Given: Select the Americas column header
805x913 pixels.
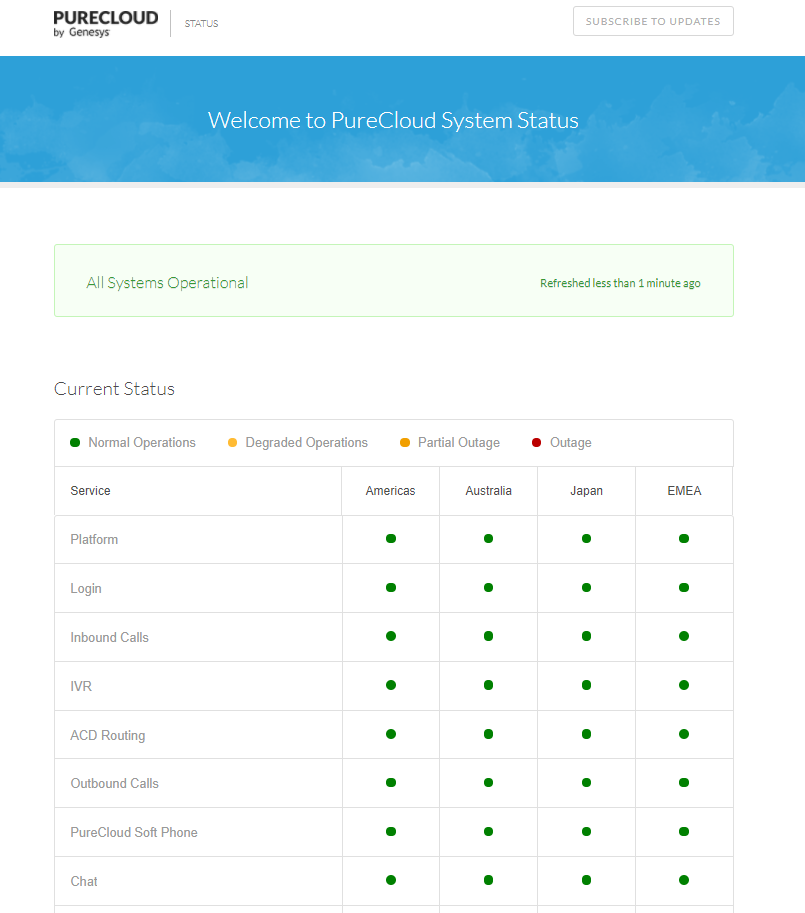Looking at the screenshot, I should click(391, 491).
